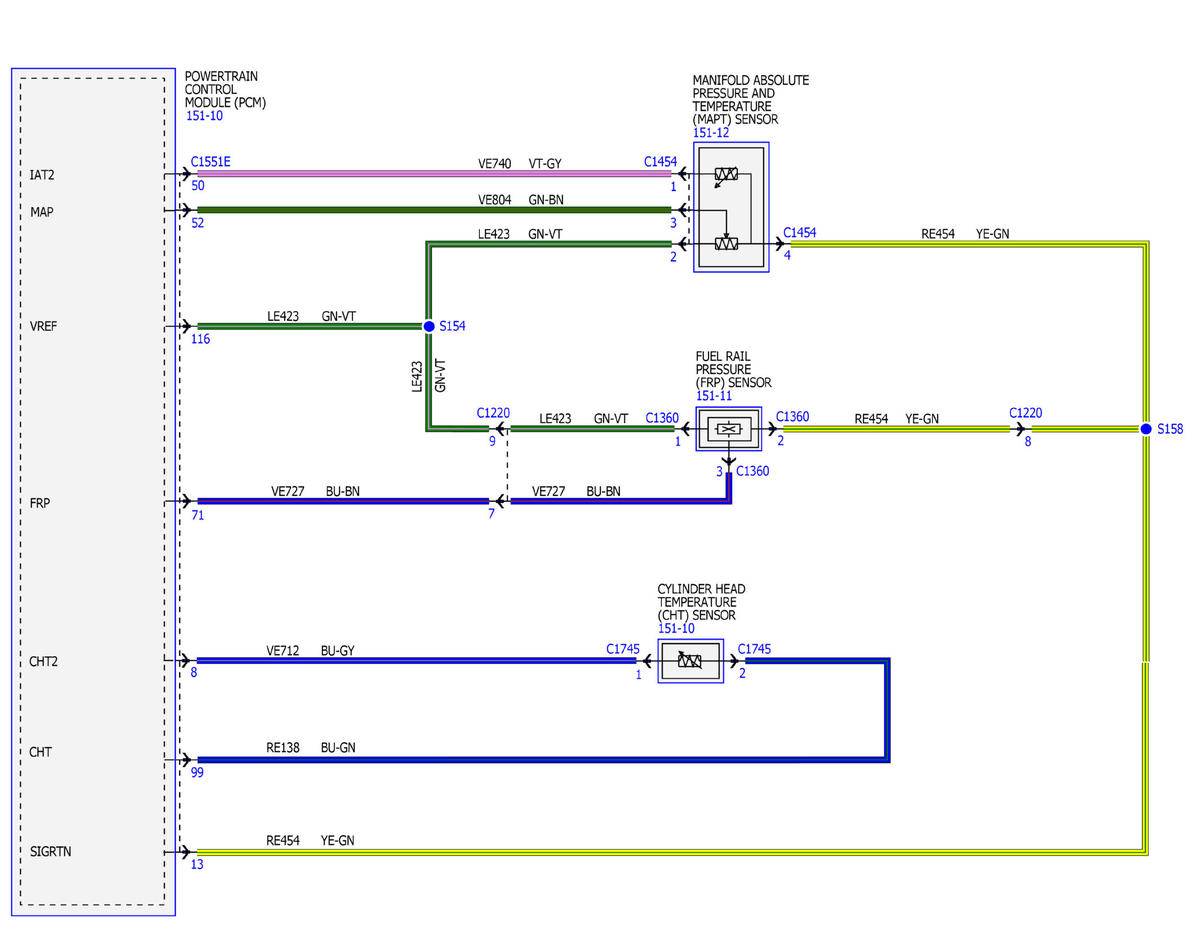Click pin number 50

pyautogui.click(x=197, y=187)
